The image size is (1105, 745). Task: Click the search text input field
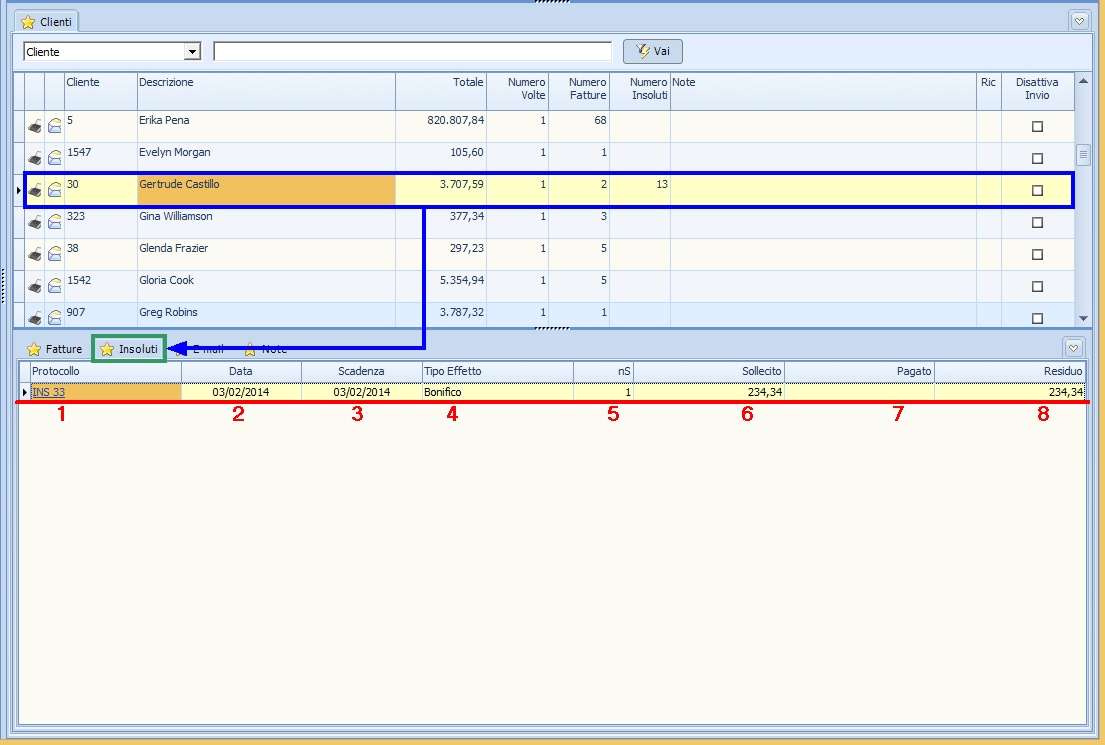412,52
